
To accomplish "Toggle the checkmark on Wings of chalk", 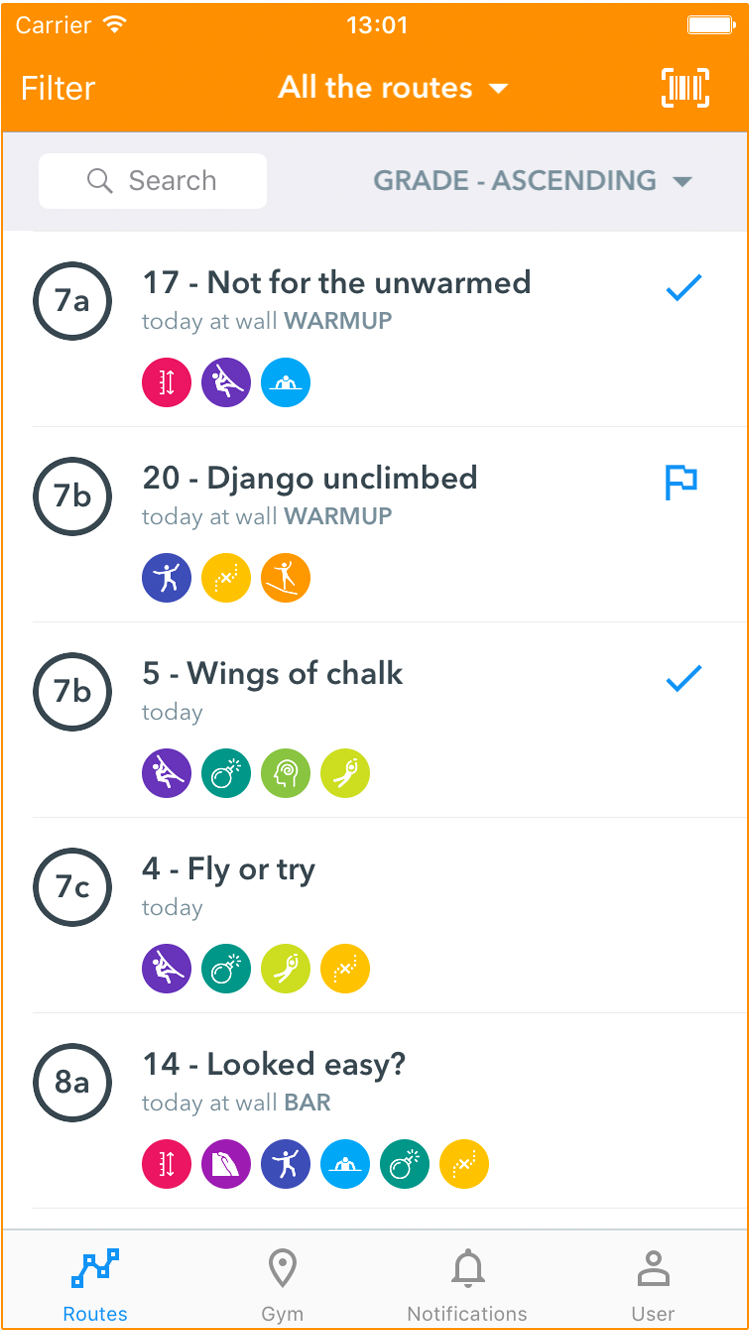I will coord(684,679).
